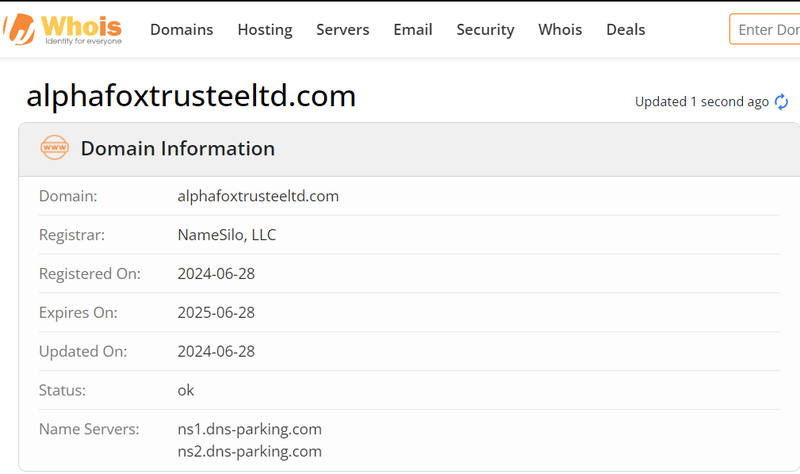Viewport: 800px width, 474px height.
Task: Open the Domains menu
Action: 182,30
